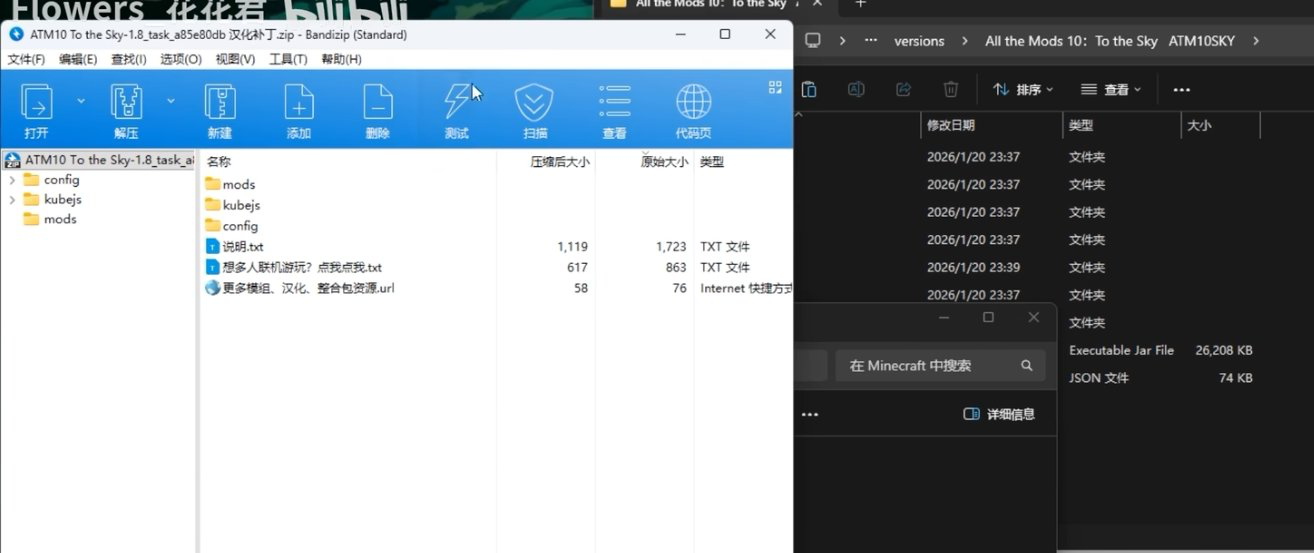Image resolution: width=1314 pixels, height=553 pixels.
Task: Open the Tools (工具) menu
Action: pyautogui.click(x=288, y=59)
